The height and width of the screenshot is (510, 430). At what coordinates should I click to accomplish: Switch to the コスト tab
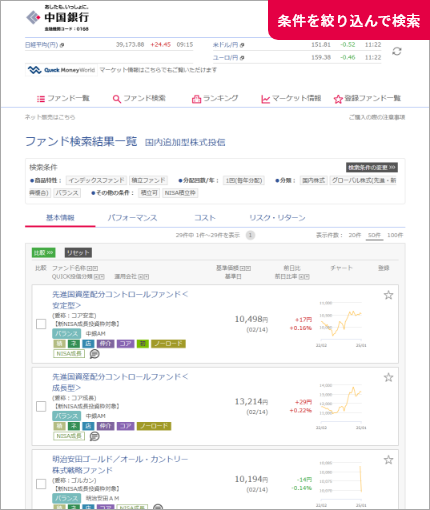[x=205, y=218]
